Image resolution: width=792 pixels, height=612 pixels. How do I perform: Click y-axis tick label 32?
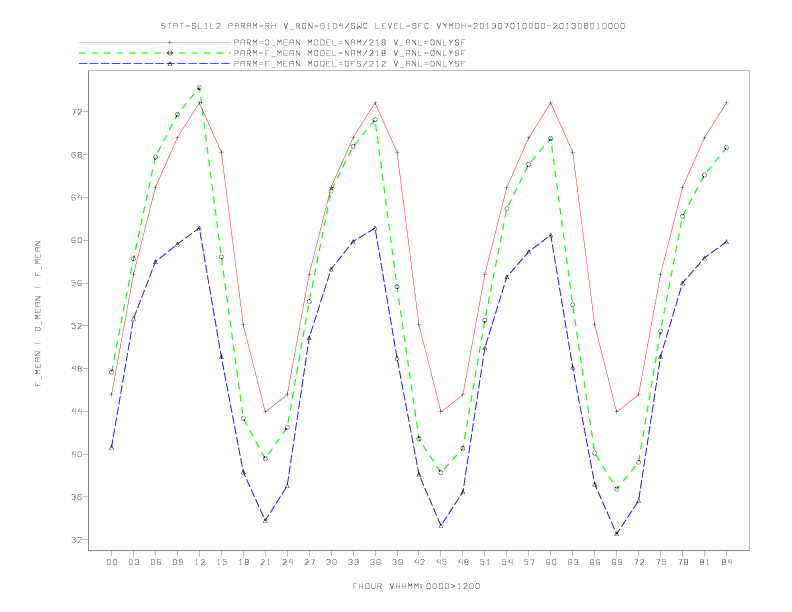coord(77,540)
